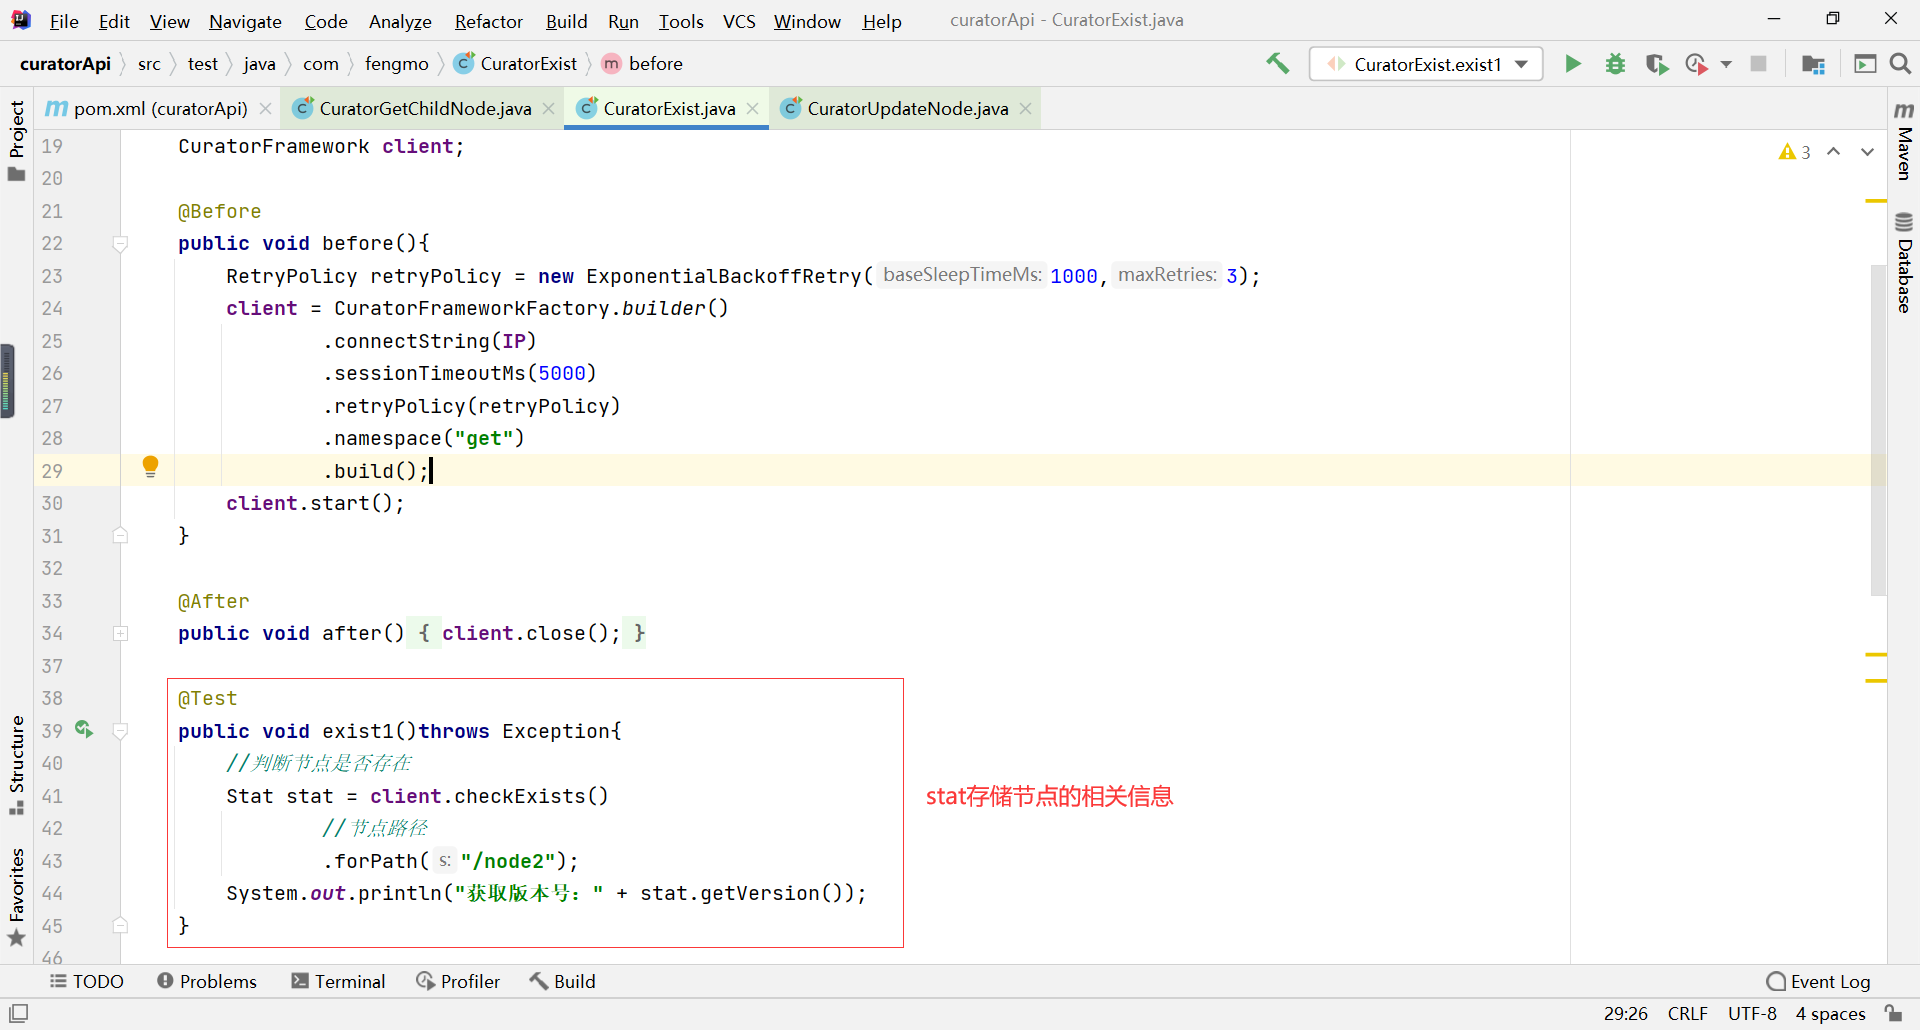1920x1030 pixels.
Task: Open Search Everywhere magnifier icon
Action: pos(1900,64)
